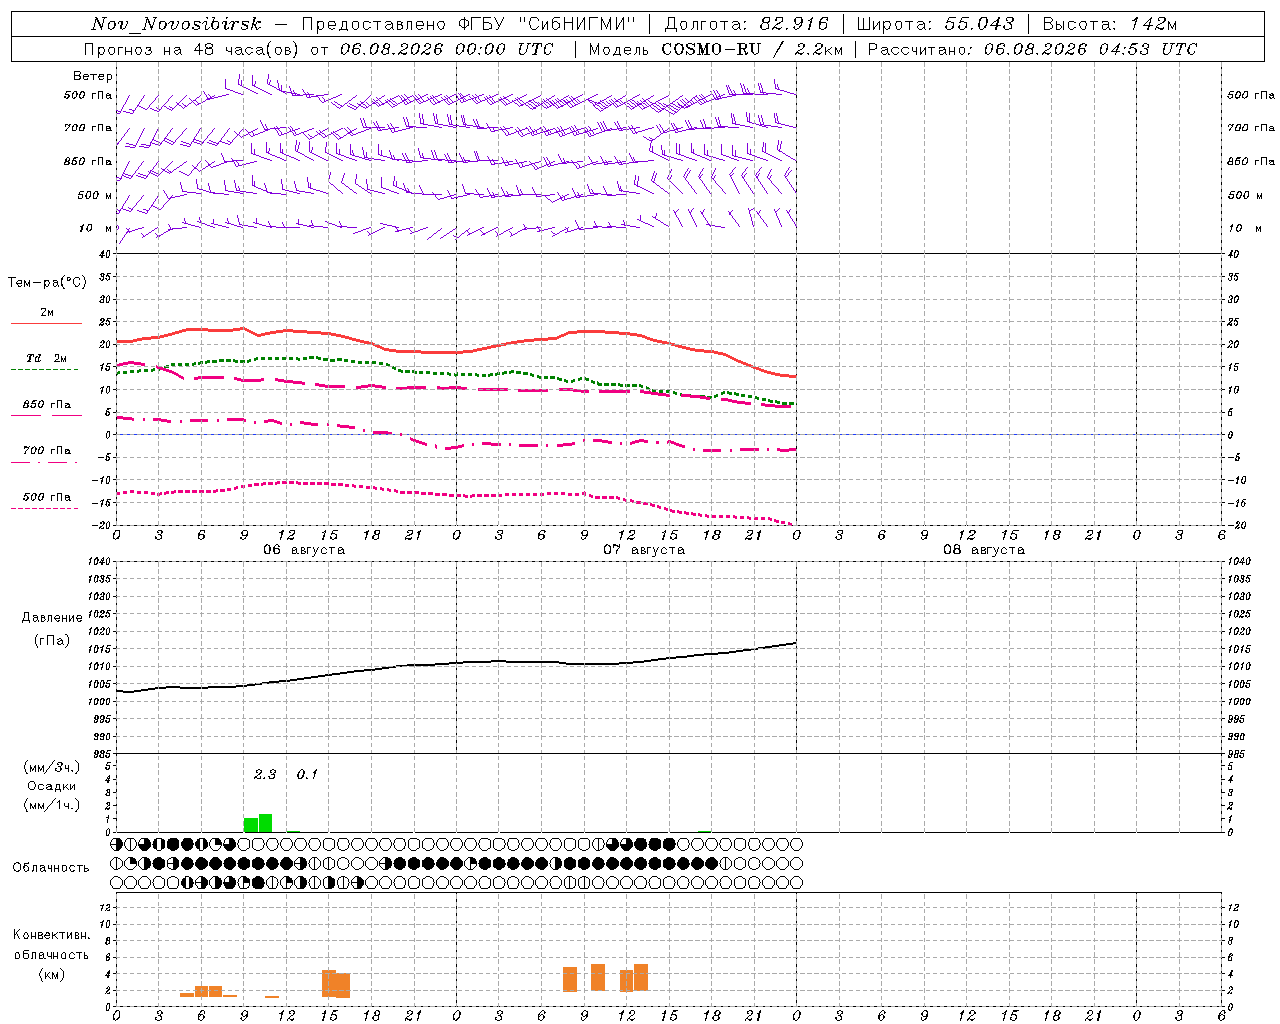Screen dimensions: 1280x1024
Task: Select the Давление pressure panel label
Action: [x=52, y=618]
